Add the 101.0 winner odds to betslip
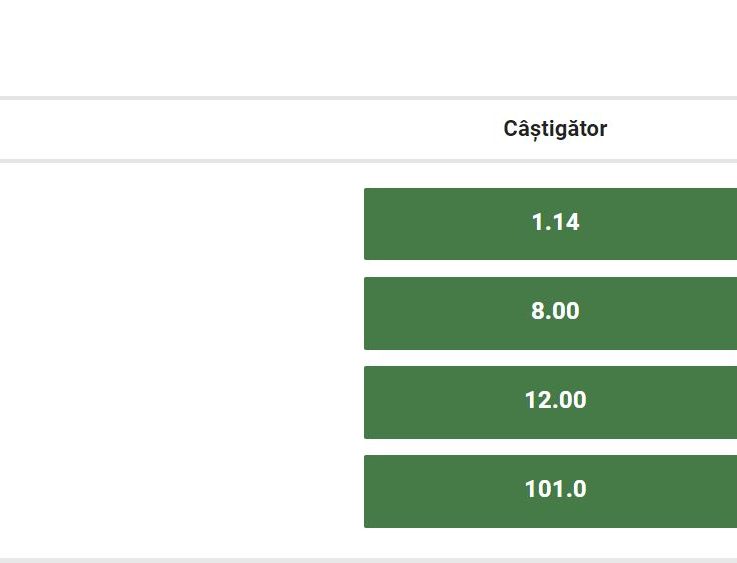Viewport: 737px width, 563px height. [x=550, y=491]
